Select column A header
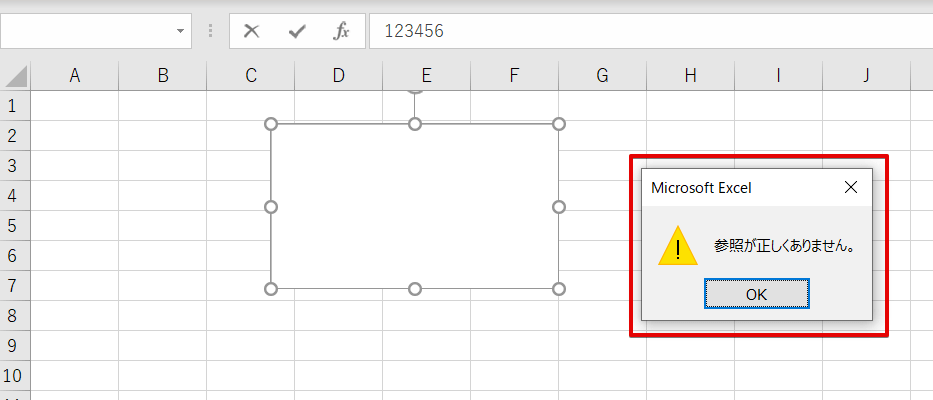This screenshot has width=933, height=400. pyautogui.click(x=74, y=76)
